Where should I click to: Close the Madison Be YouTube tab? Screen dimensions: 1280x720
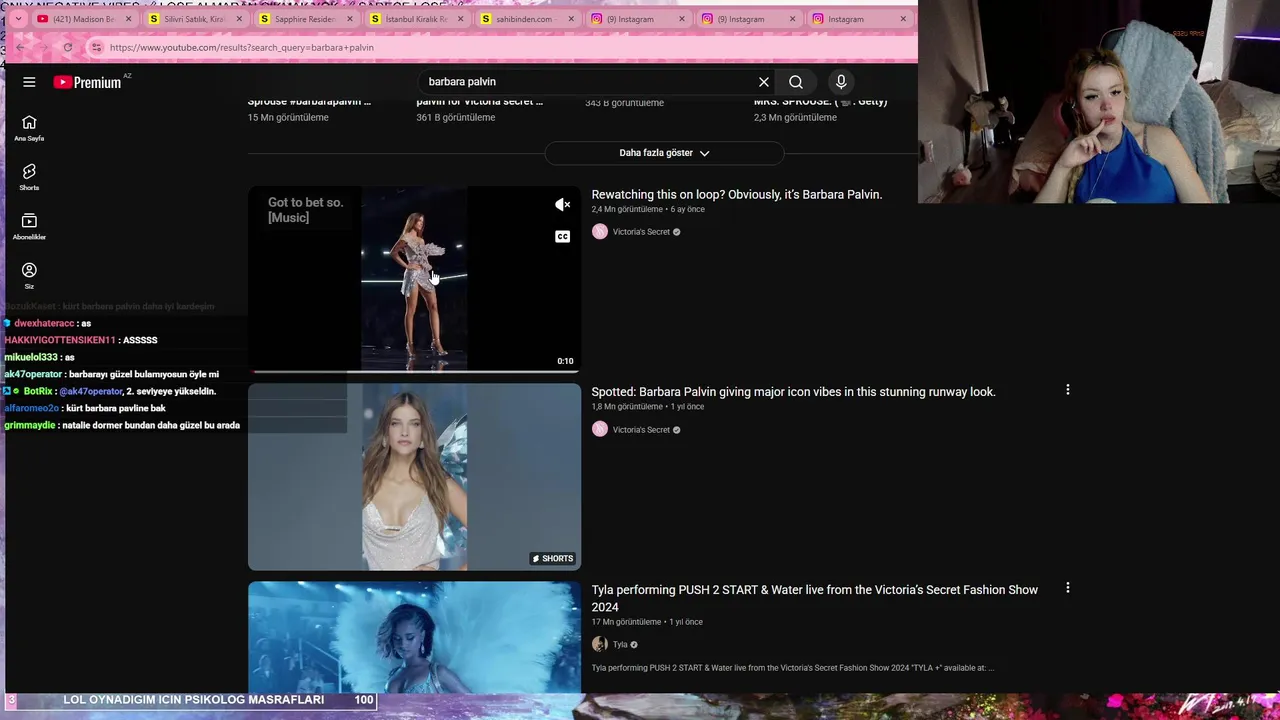tap(128, 19)
